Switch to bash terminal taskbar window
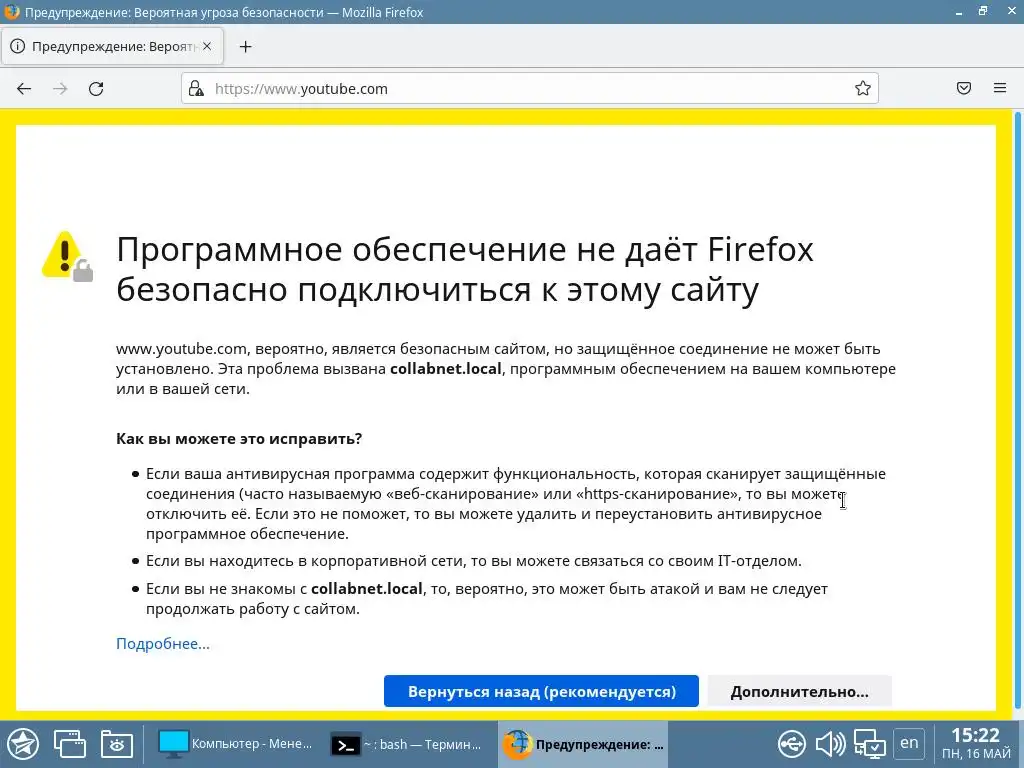The height and width of the screenshot is (768, 1024). click(x=407, y=744)
